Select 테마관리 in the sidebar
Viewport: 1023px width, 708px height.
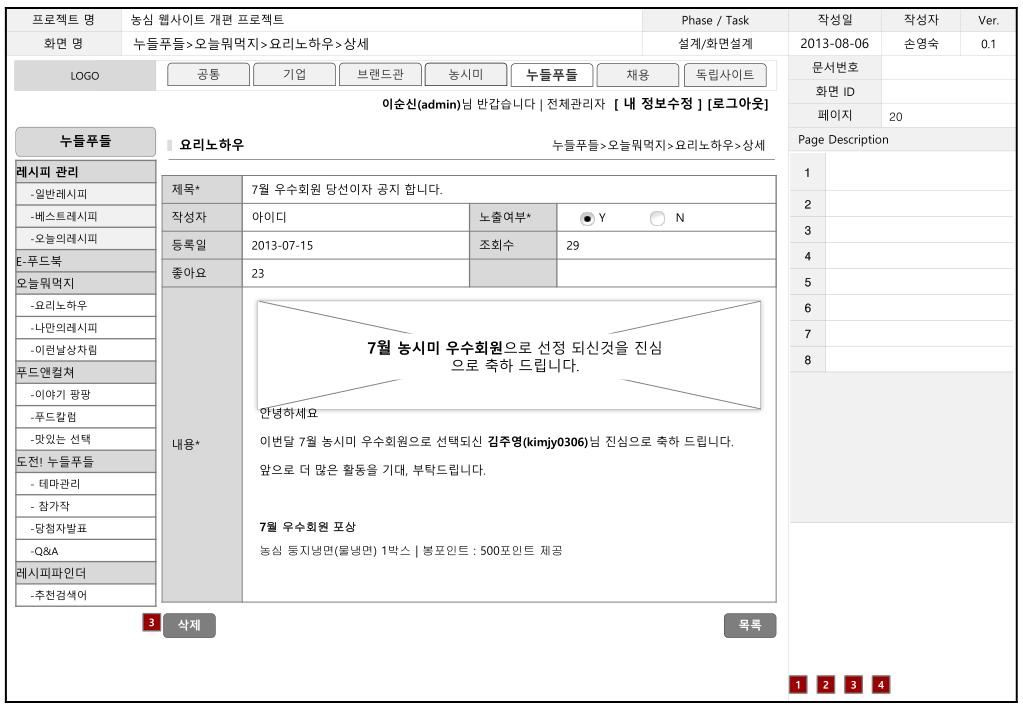(x=85, y=484)
